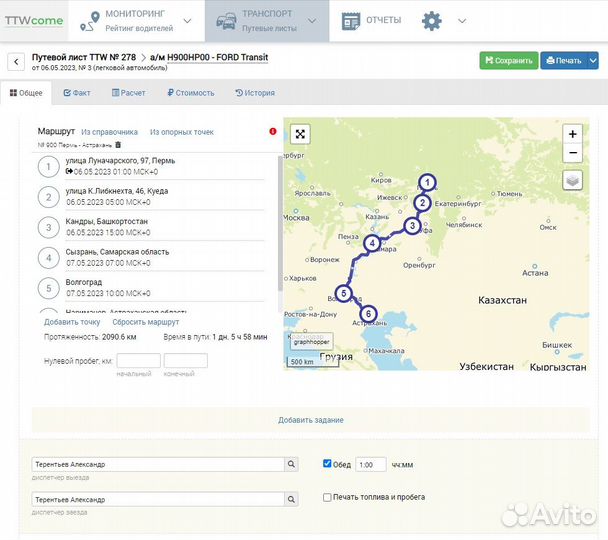608x540 pixels.
Task: Open the map layers switcher
Action: (x=572, y=180)
